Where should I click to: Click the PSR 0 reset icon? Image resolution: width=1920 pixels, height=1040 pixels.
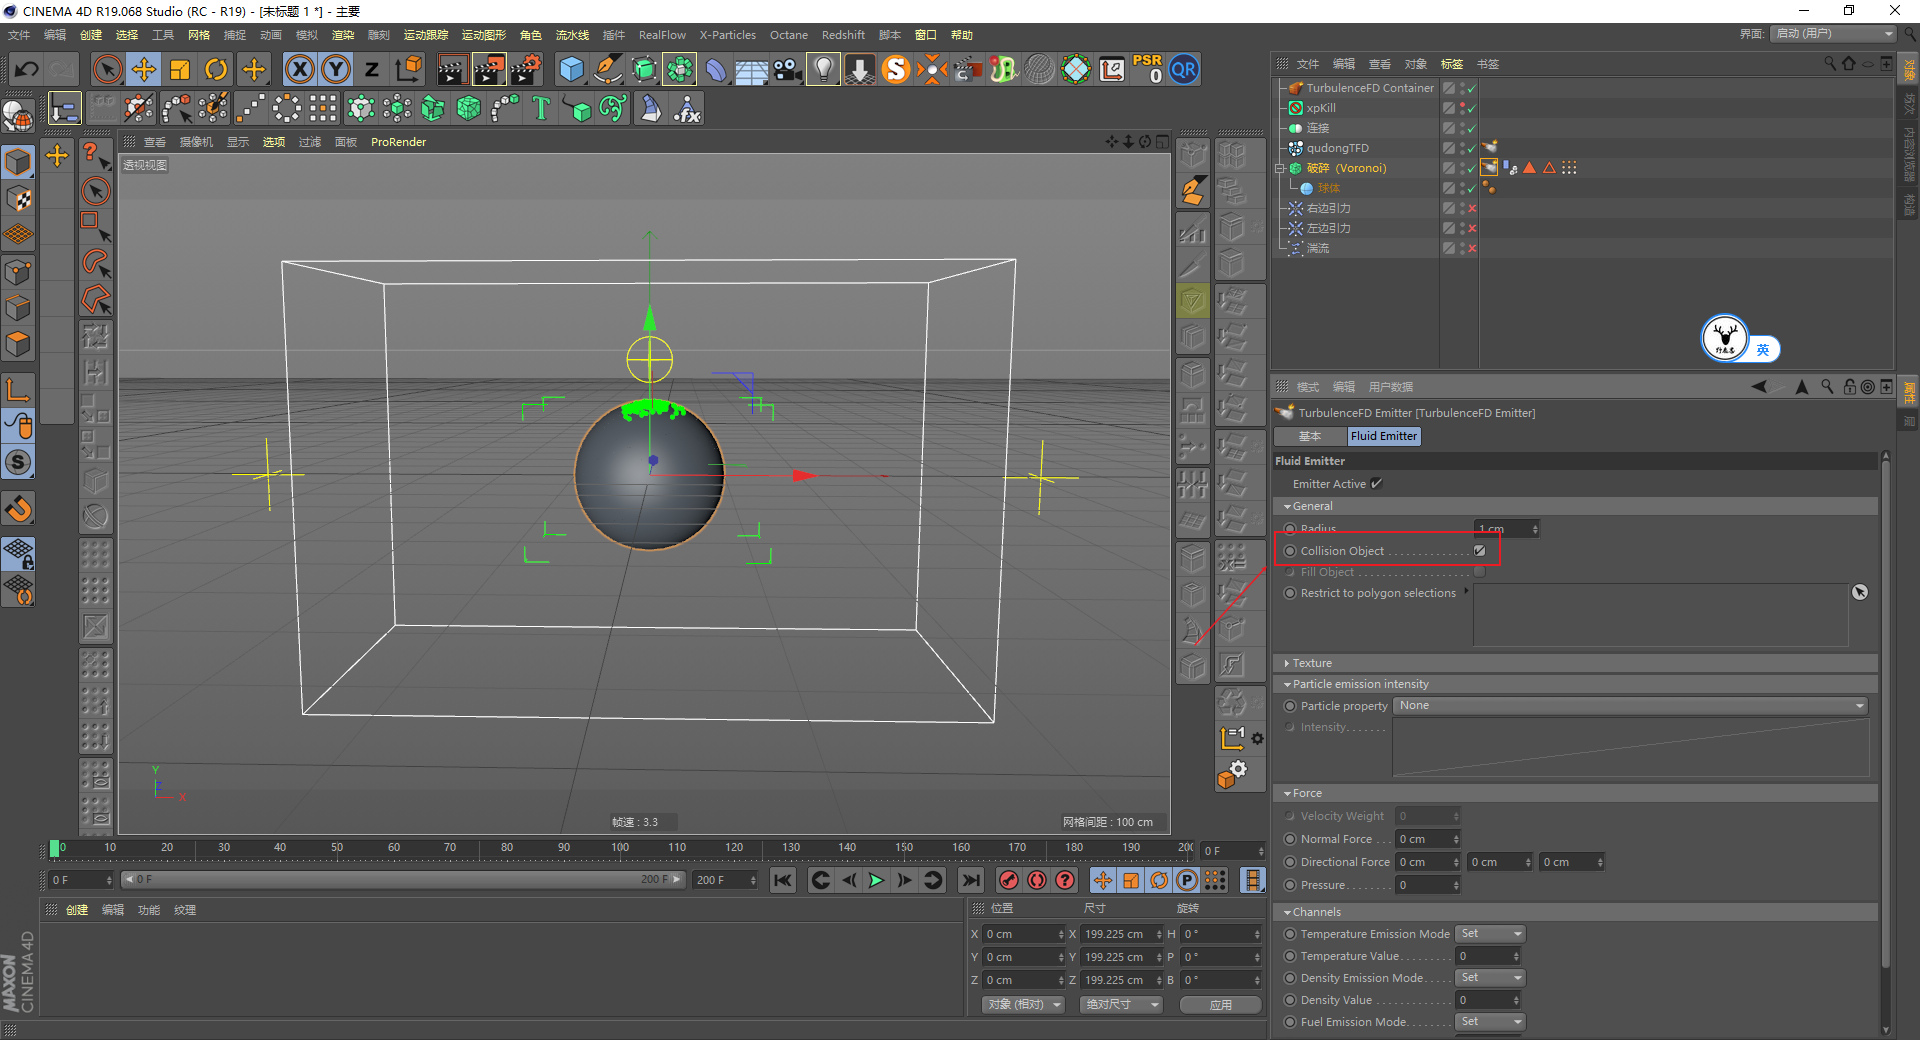pos(1147,69)
